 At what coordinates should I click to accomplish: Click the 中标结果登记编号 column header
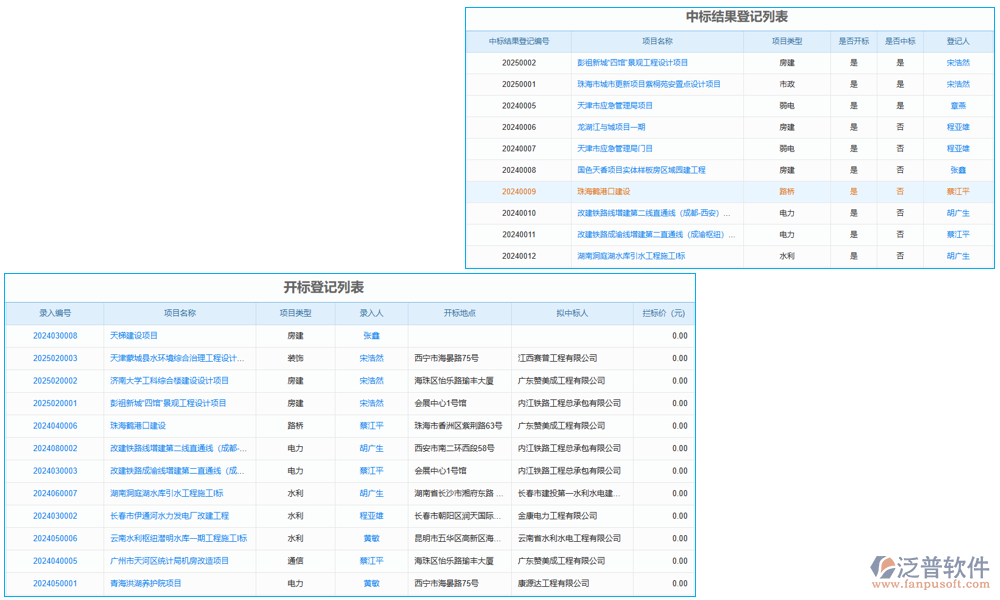519,42
